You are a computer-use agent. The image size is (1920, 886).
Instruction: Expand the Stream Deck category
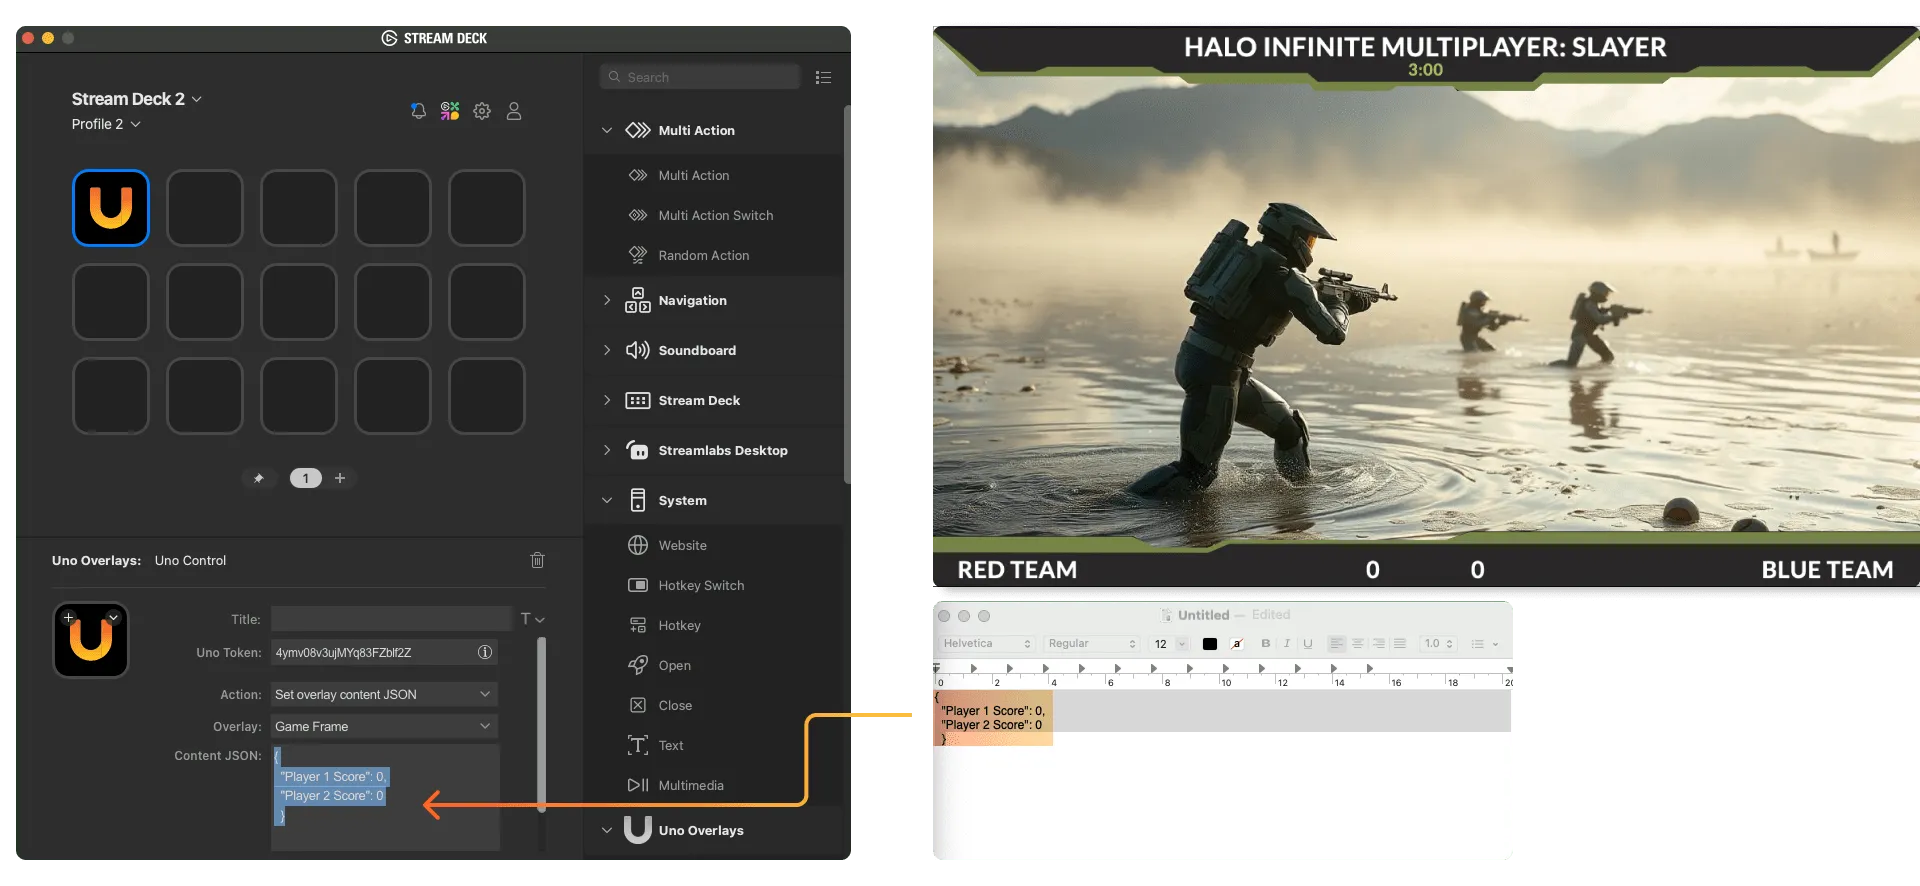point(607,400)
